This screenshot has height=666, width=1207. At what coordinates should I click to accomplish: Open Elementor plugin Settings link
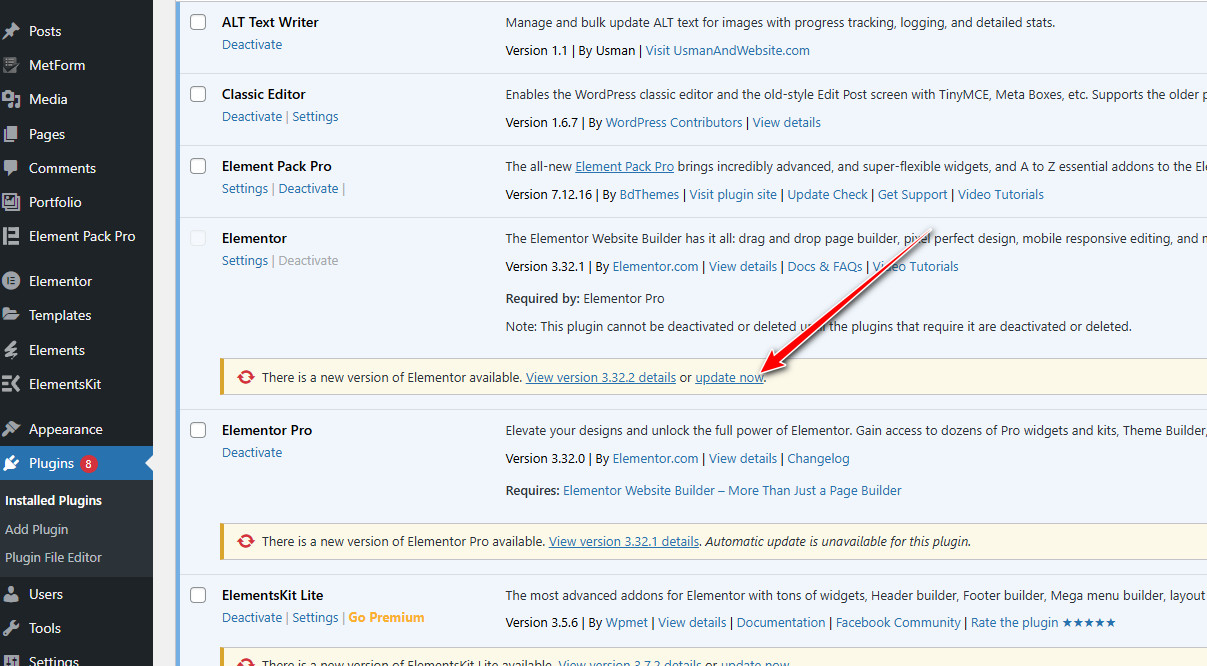point(245,260)
